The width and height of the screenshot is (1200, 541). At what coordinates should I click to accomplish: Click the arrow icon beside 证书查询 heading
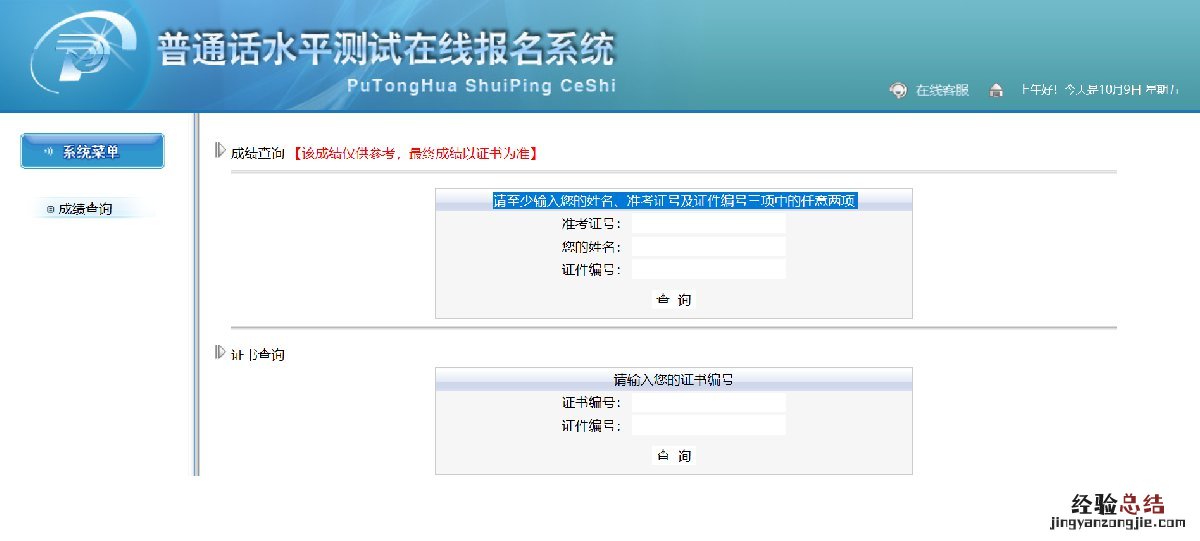point(221,352)
